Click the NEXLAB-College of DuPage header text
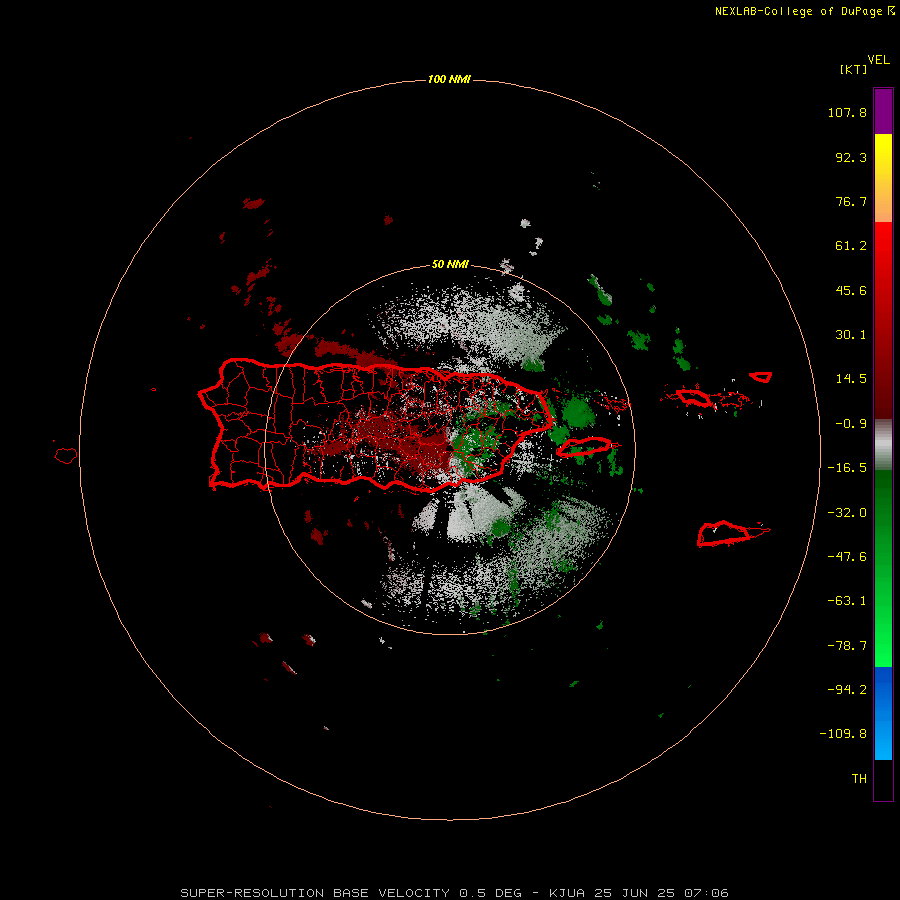Screen dimensions: 900x900 pos(804,11)
